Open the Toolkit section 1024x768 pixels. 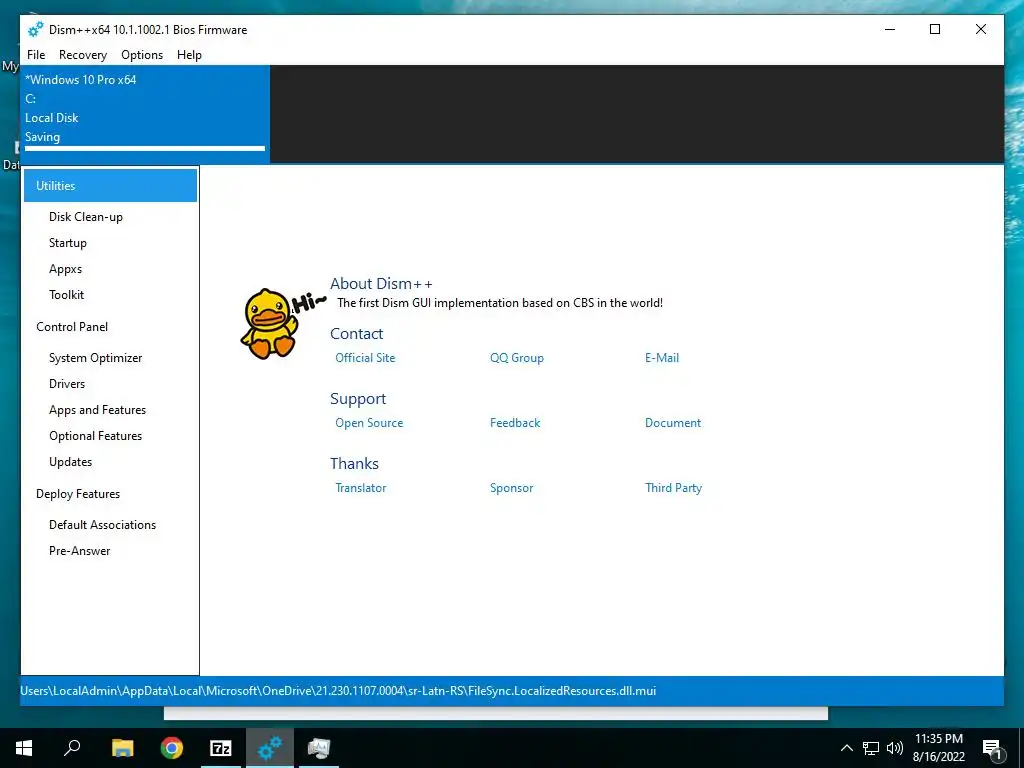(x=67, y=295)
